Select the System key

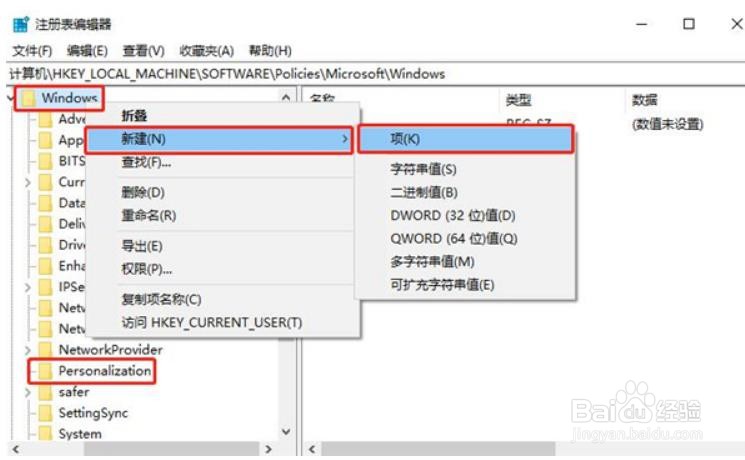pyautogui.click(x=80, y=434)
